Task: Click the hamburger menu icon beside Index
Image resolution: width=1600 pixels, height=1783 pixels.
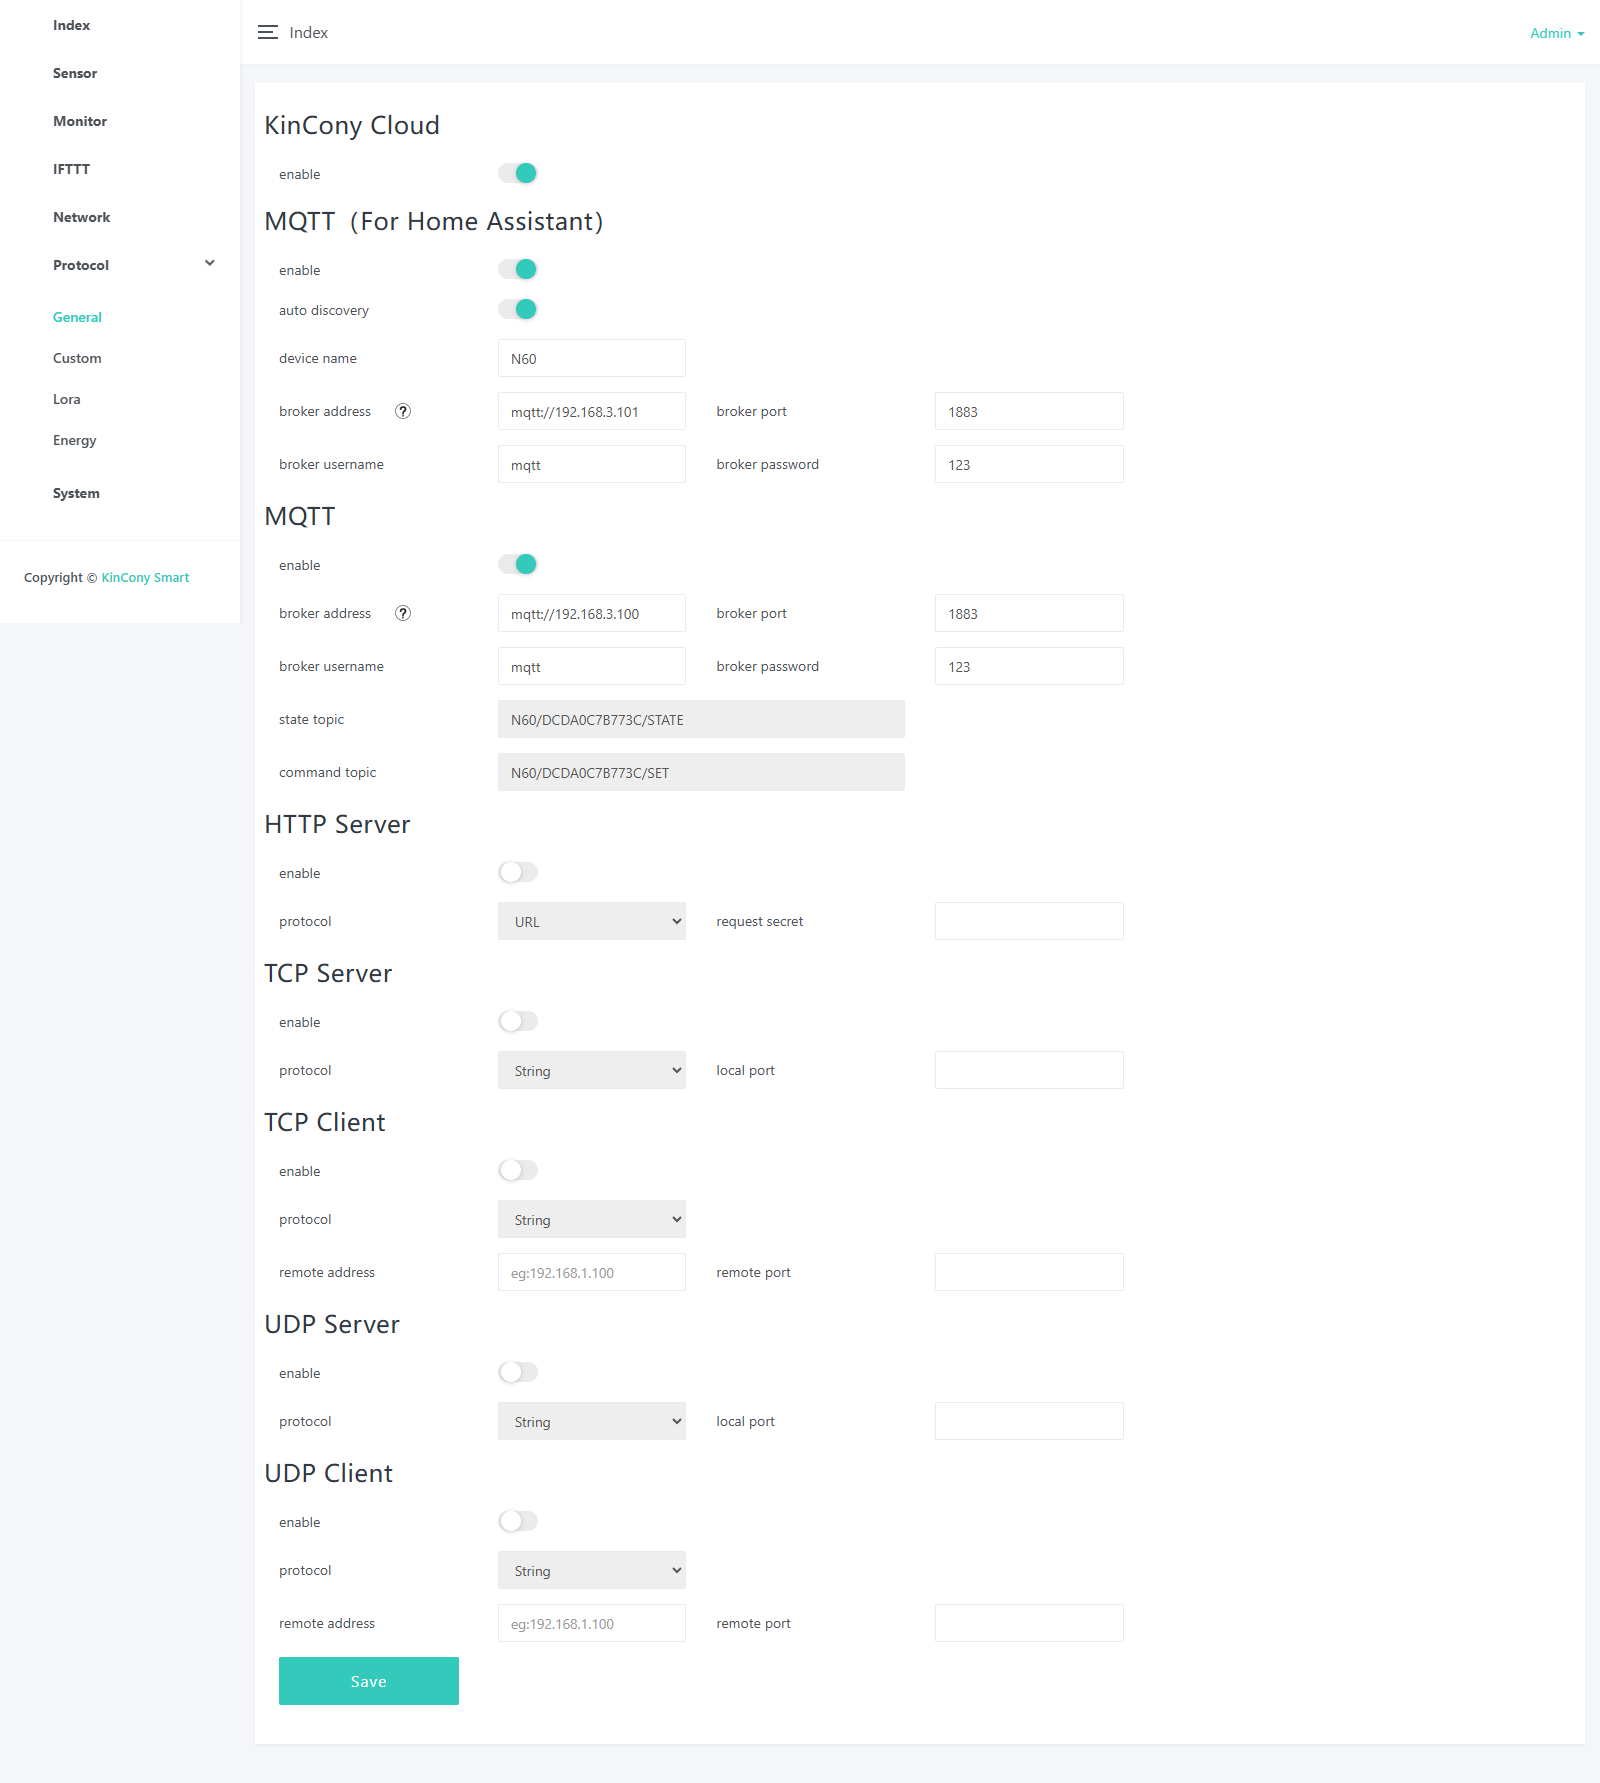Action: [267, 33]
